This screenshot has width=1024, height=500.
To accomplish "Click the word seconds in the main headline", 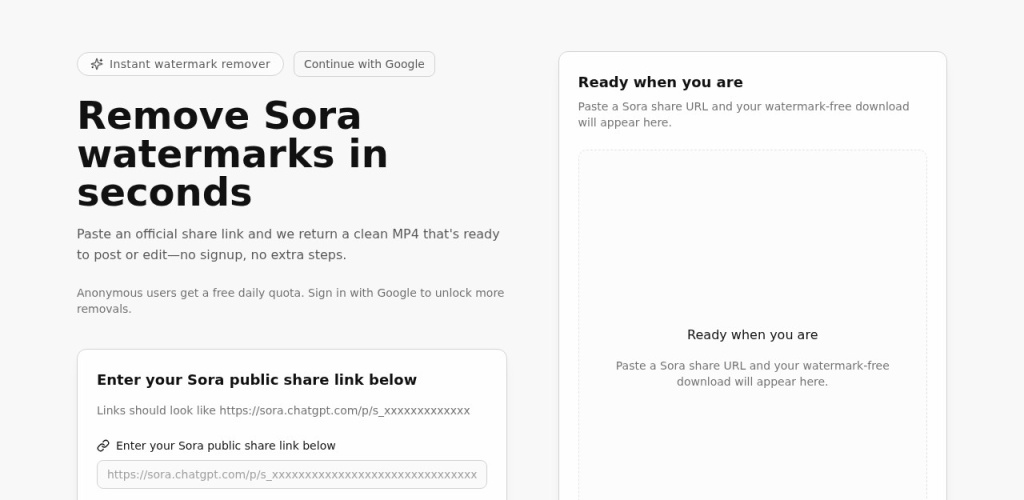I will tap(164, 191).
